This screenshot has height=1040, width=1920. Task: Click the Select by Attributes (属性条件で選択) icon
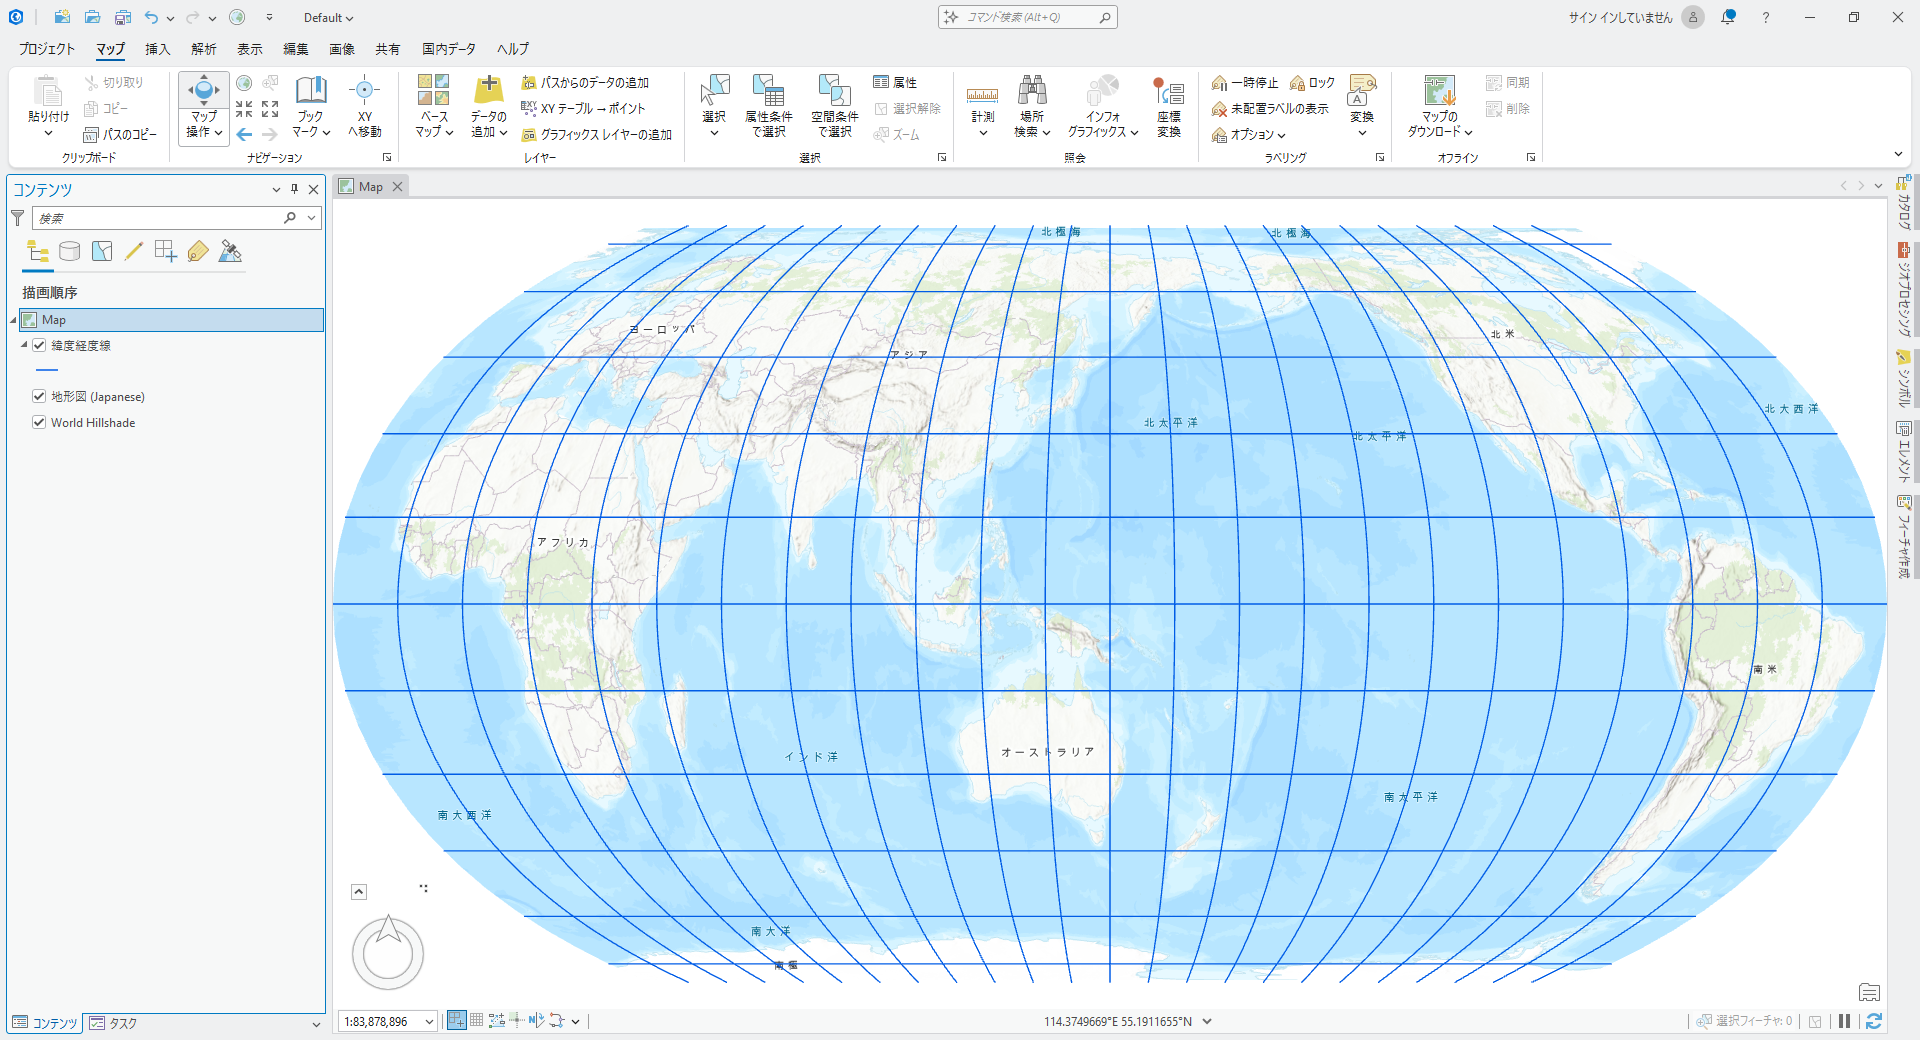click(768, 91)
